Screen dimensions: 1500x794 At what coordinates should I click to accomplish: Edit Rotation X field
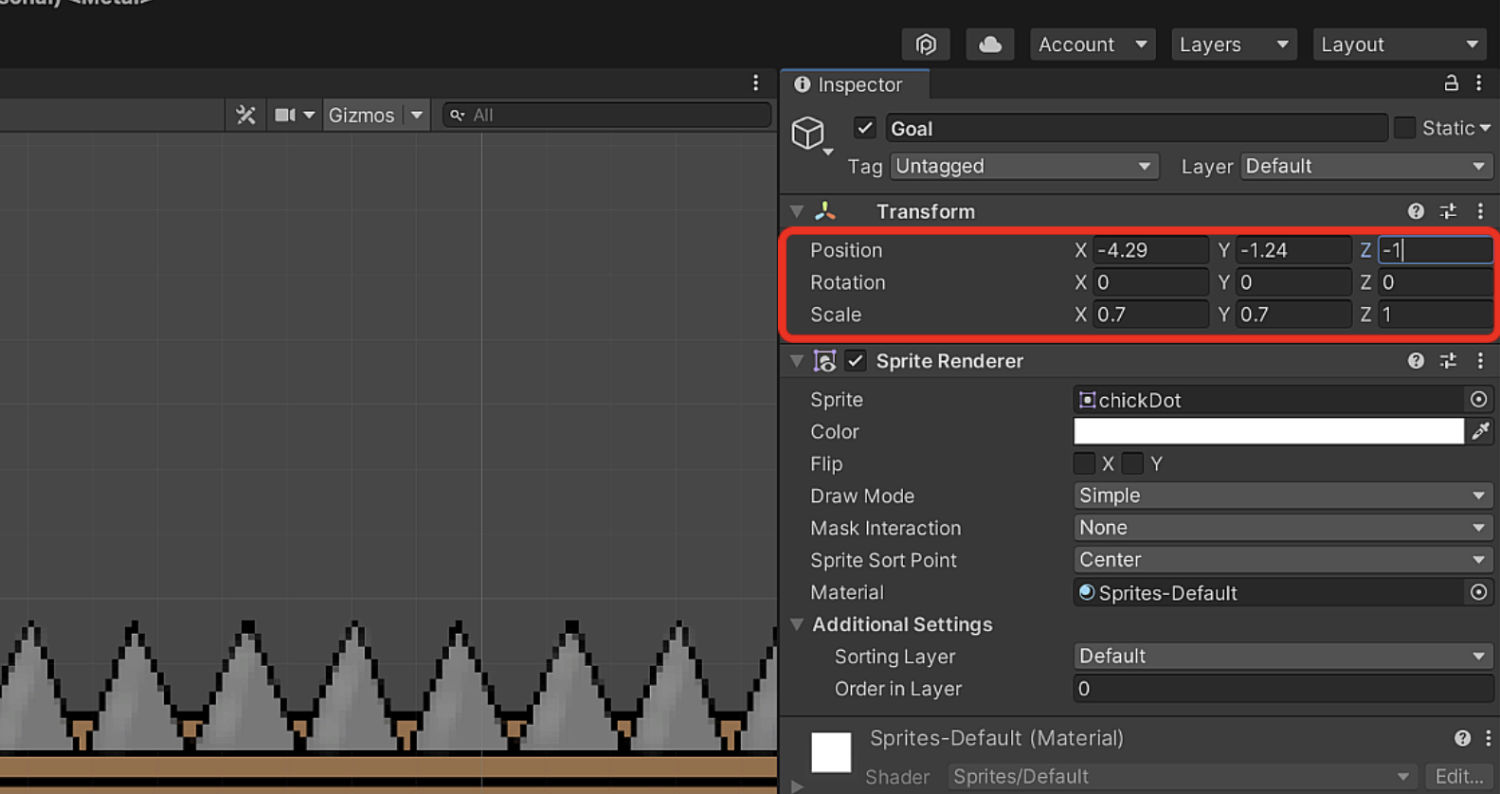1150,282
